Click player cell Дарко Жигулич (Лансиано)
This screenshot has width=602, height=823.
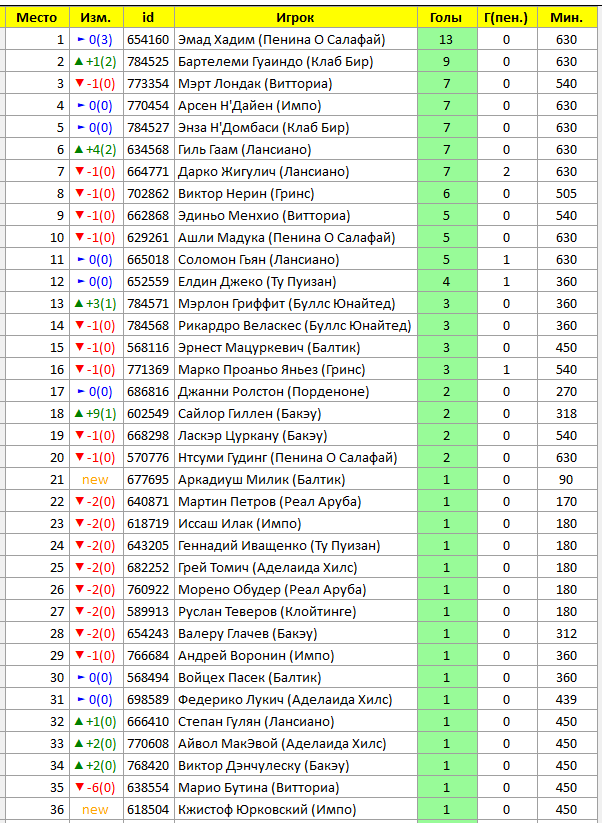tap(295, 172)
